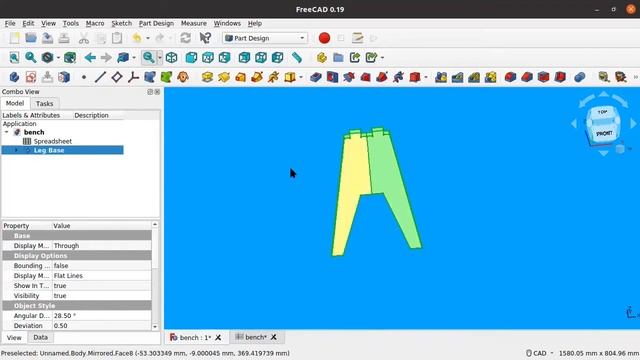Create a new Sketch
This screenshot has width=640, height=360.
coord(31,77)
